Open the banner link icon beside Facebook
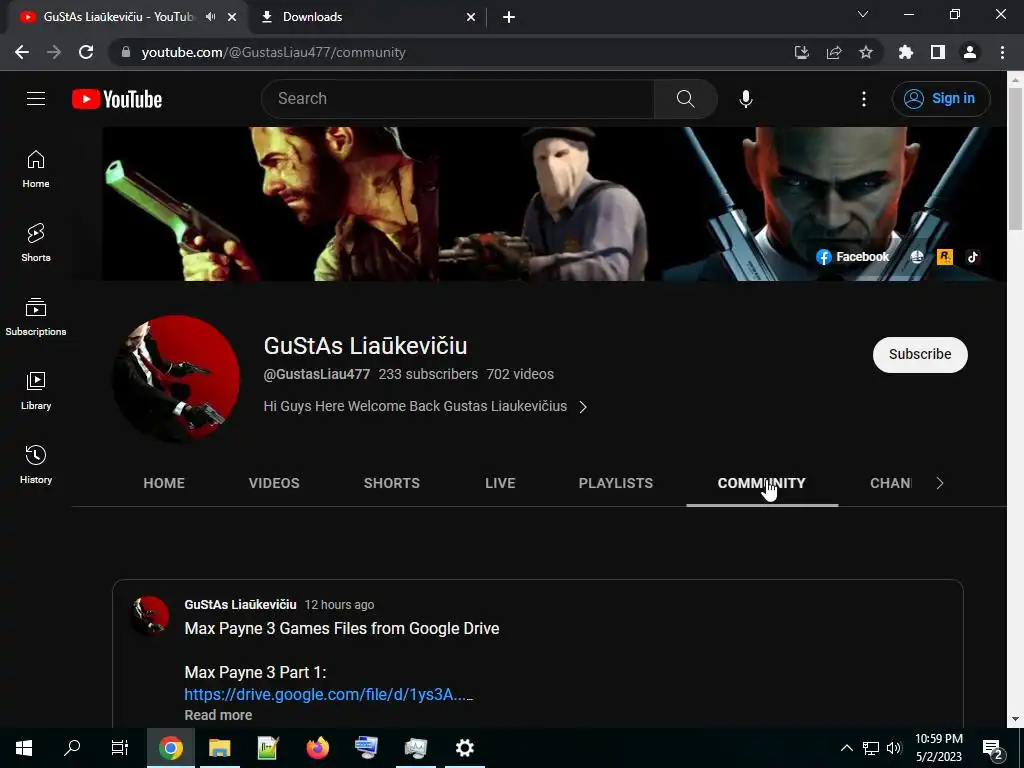 (917, 257)
